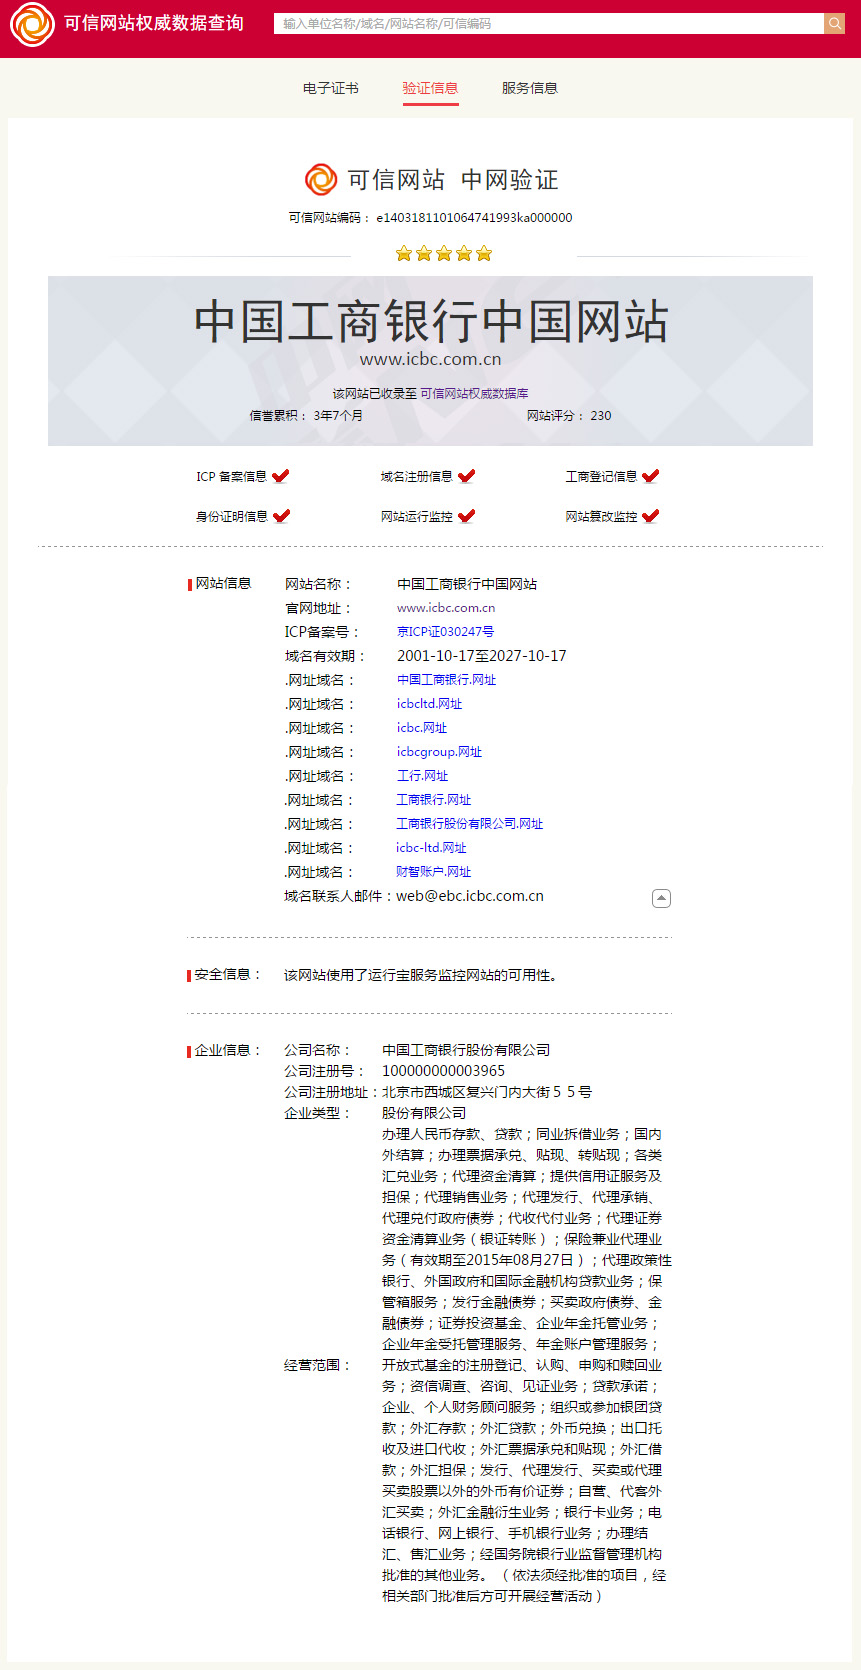Click the red checkmark beside 身份证明信息
The width and height of the screenshot is (861, 1670).
[x=281, y=516]
